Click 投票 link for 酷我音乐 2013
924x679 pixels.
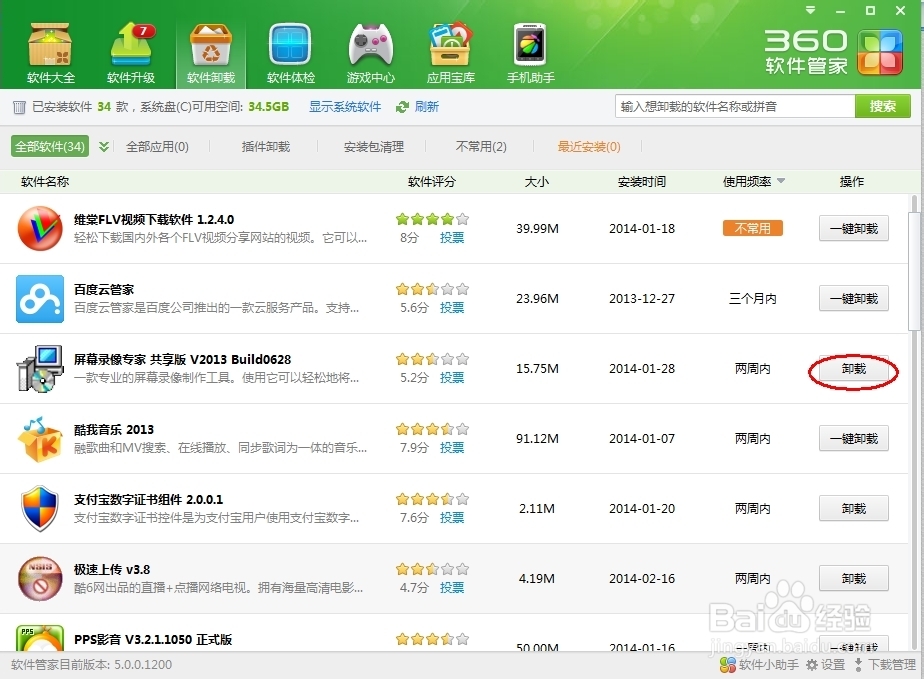pos(452,448)
